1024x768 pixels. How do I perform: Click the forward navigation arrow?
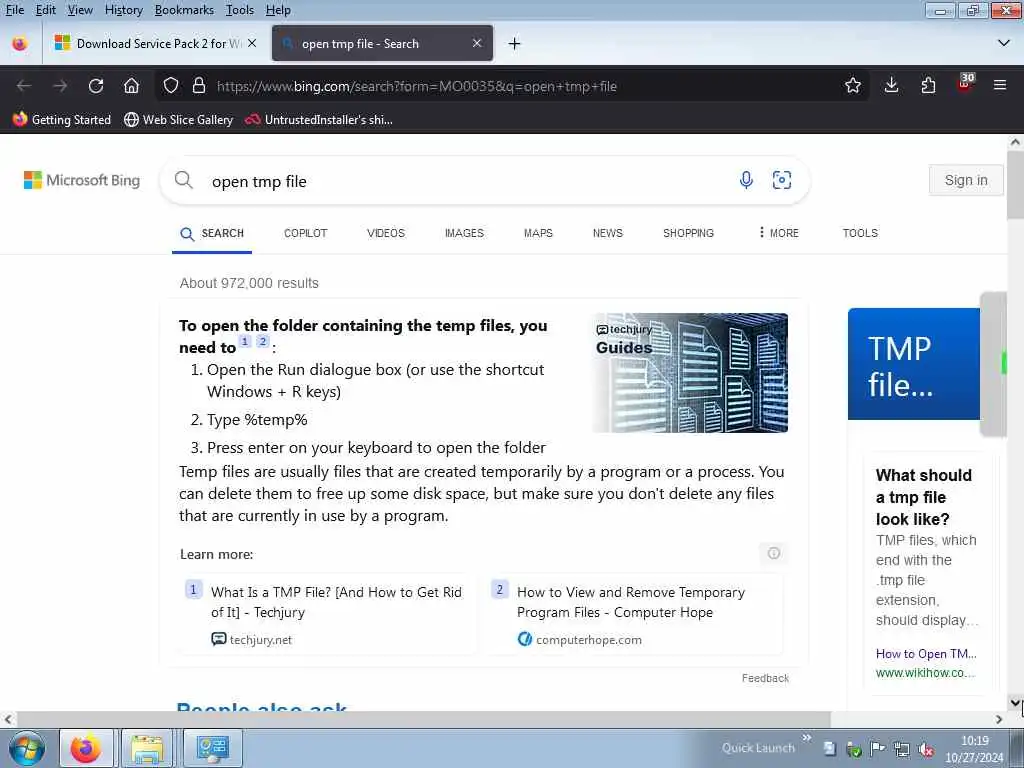point(60,86)
